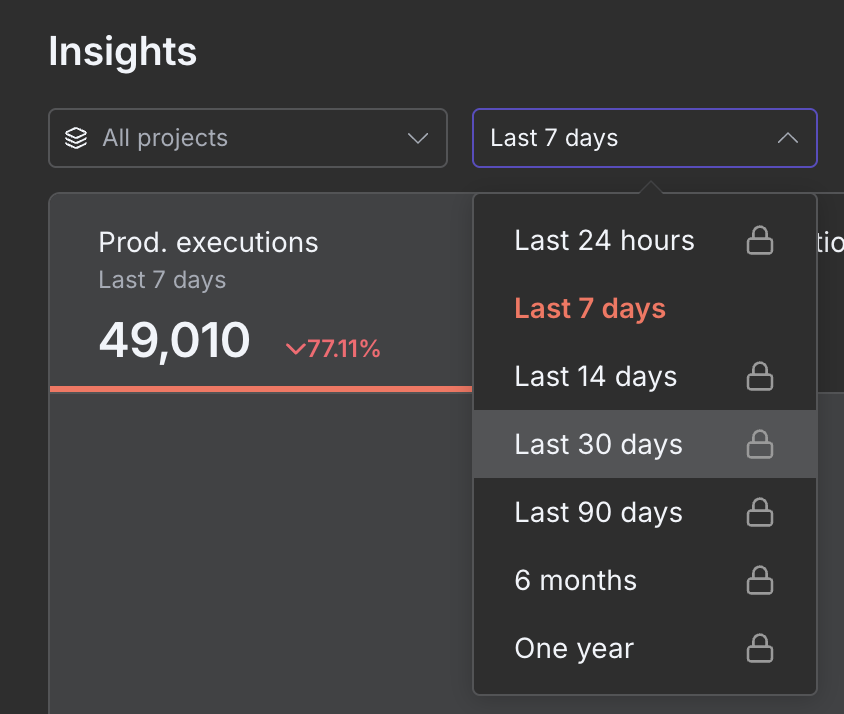The height and width of the screenshot is (714, 844).
Task: Click the lock icon beside Last 14 days
Action: 760,376
